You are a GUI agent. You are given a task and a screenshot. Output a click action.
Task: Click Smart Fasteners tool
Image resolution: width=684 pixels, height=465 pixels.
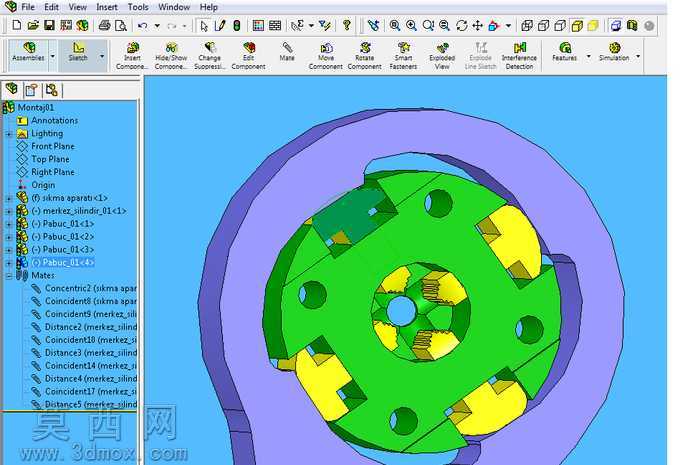pyautogui.click(x=404, y=56)
